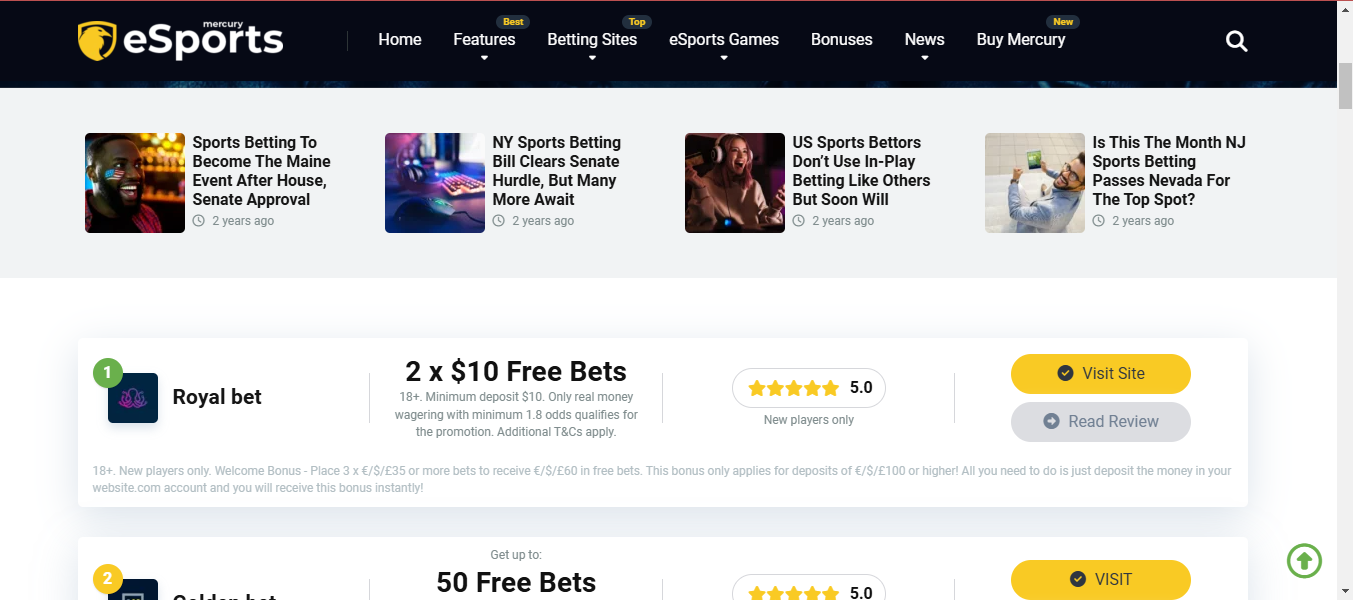Expand the Features dropdown menu

coord(484,40)
